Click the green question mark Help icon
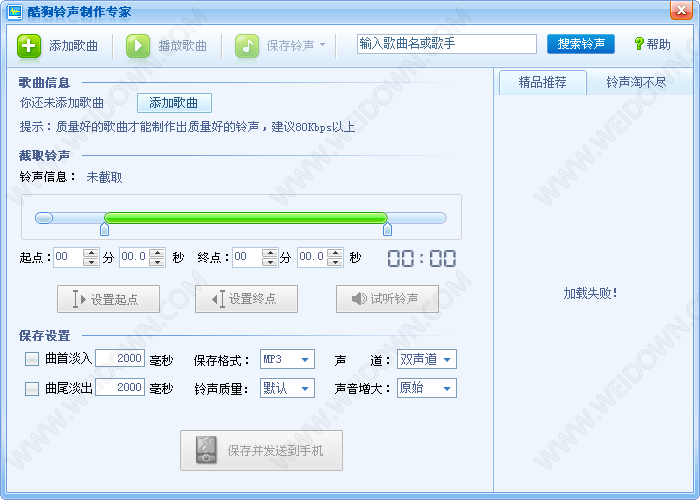This screenshot has height=500, width=700. pos(639,44)
